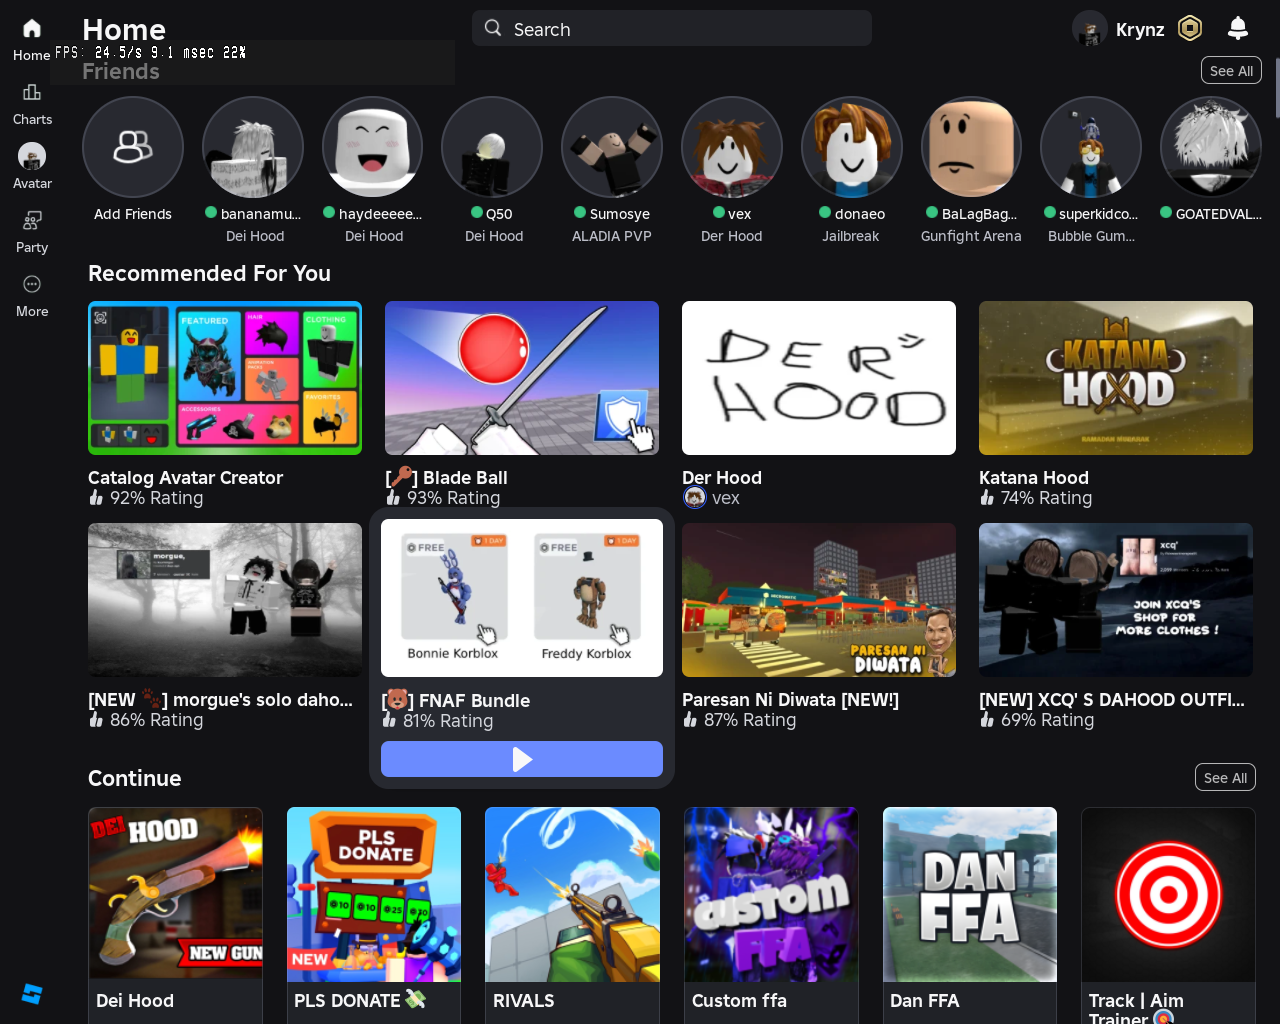Open friend superkidco... avatar
The image size is (1280, 1024).
click(x=1091, y=147)
